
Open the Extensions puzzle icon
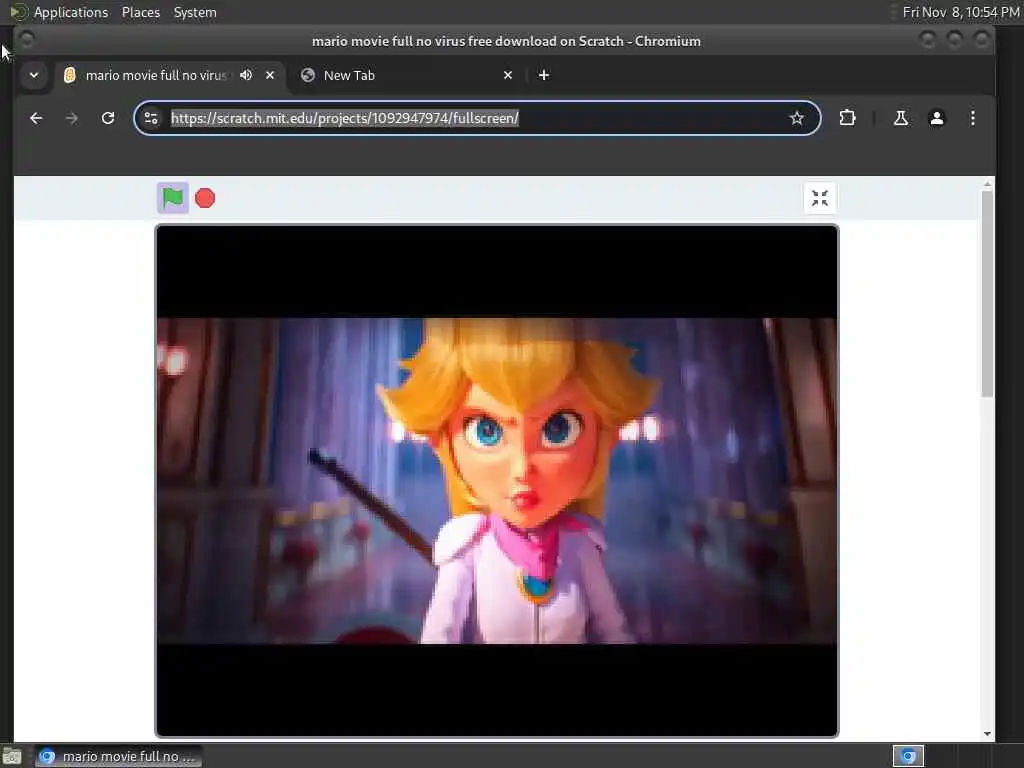coord(847,118)
